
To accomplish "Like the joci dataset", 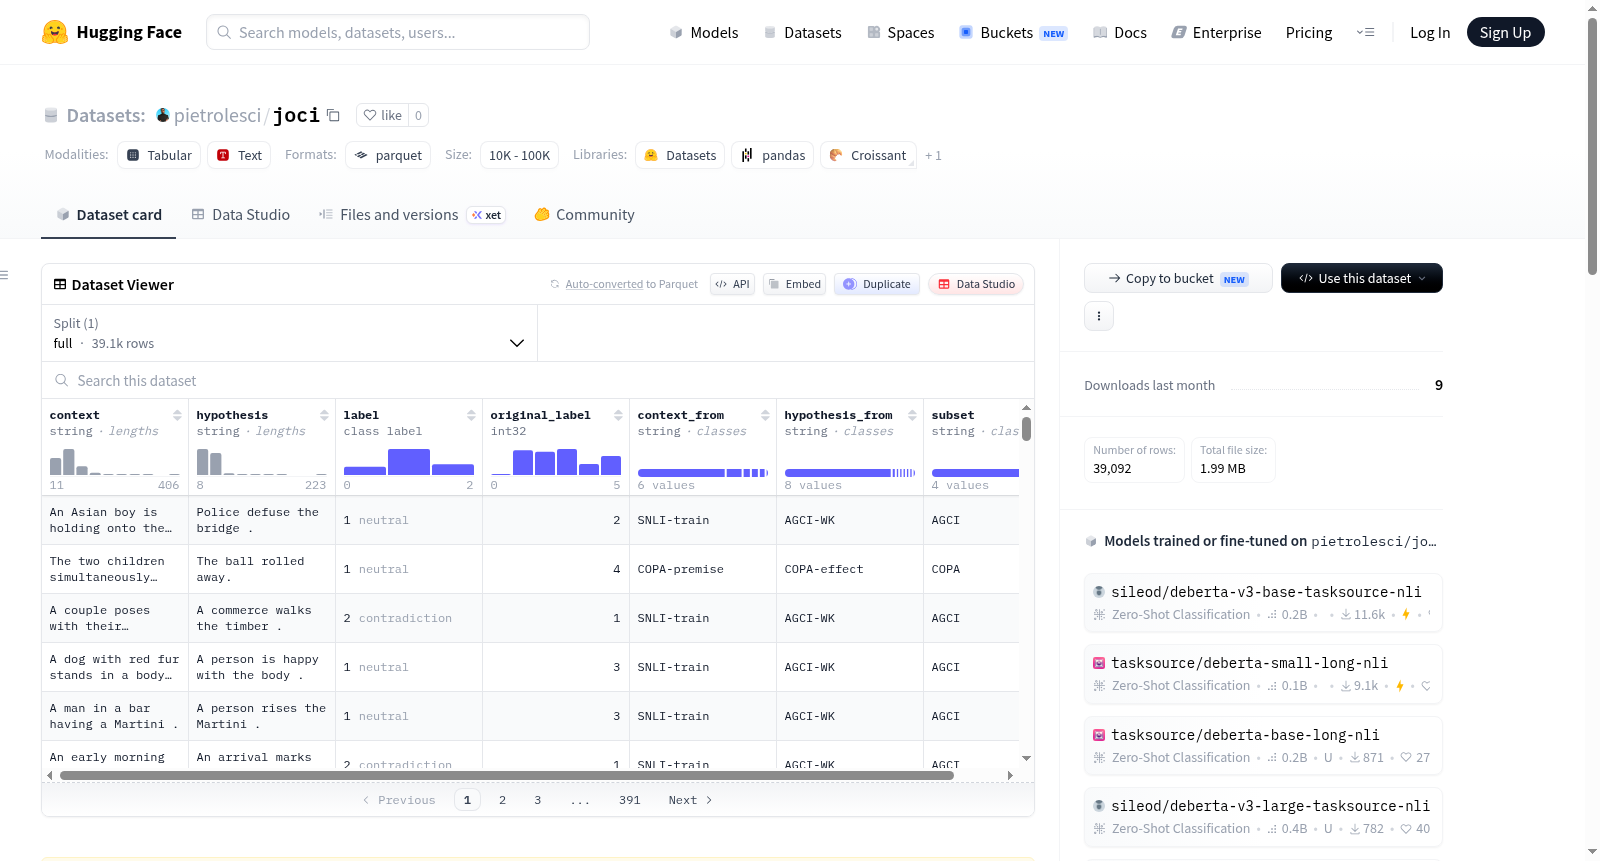I will pos(383,115).
